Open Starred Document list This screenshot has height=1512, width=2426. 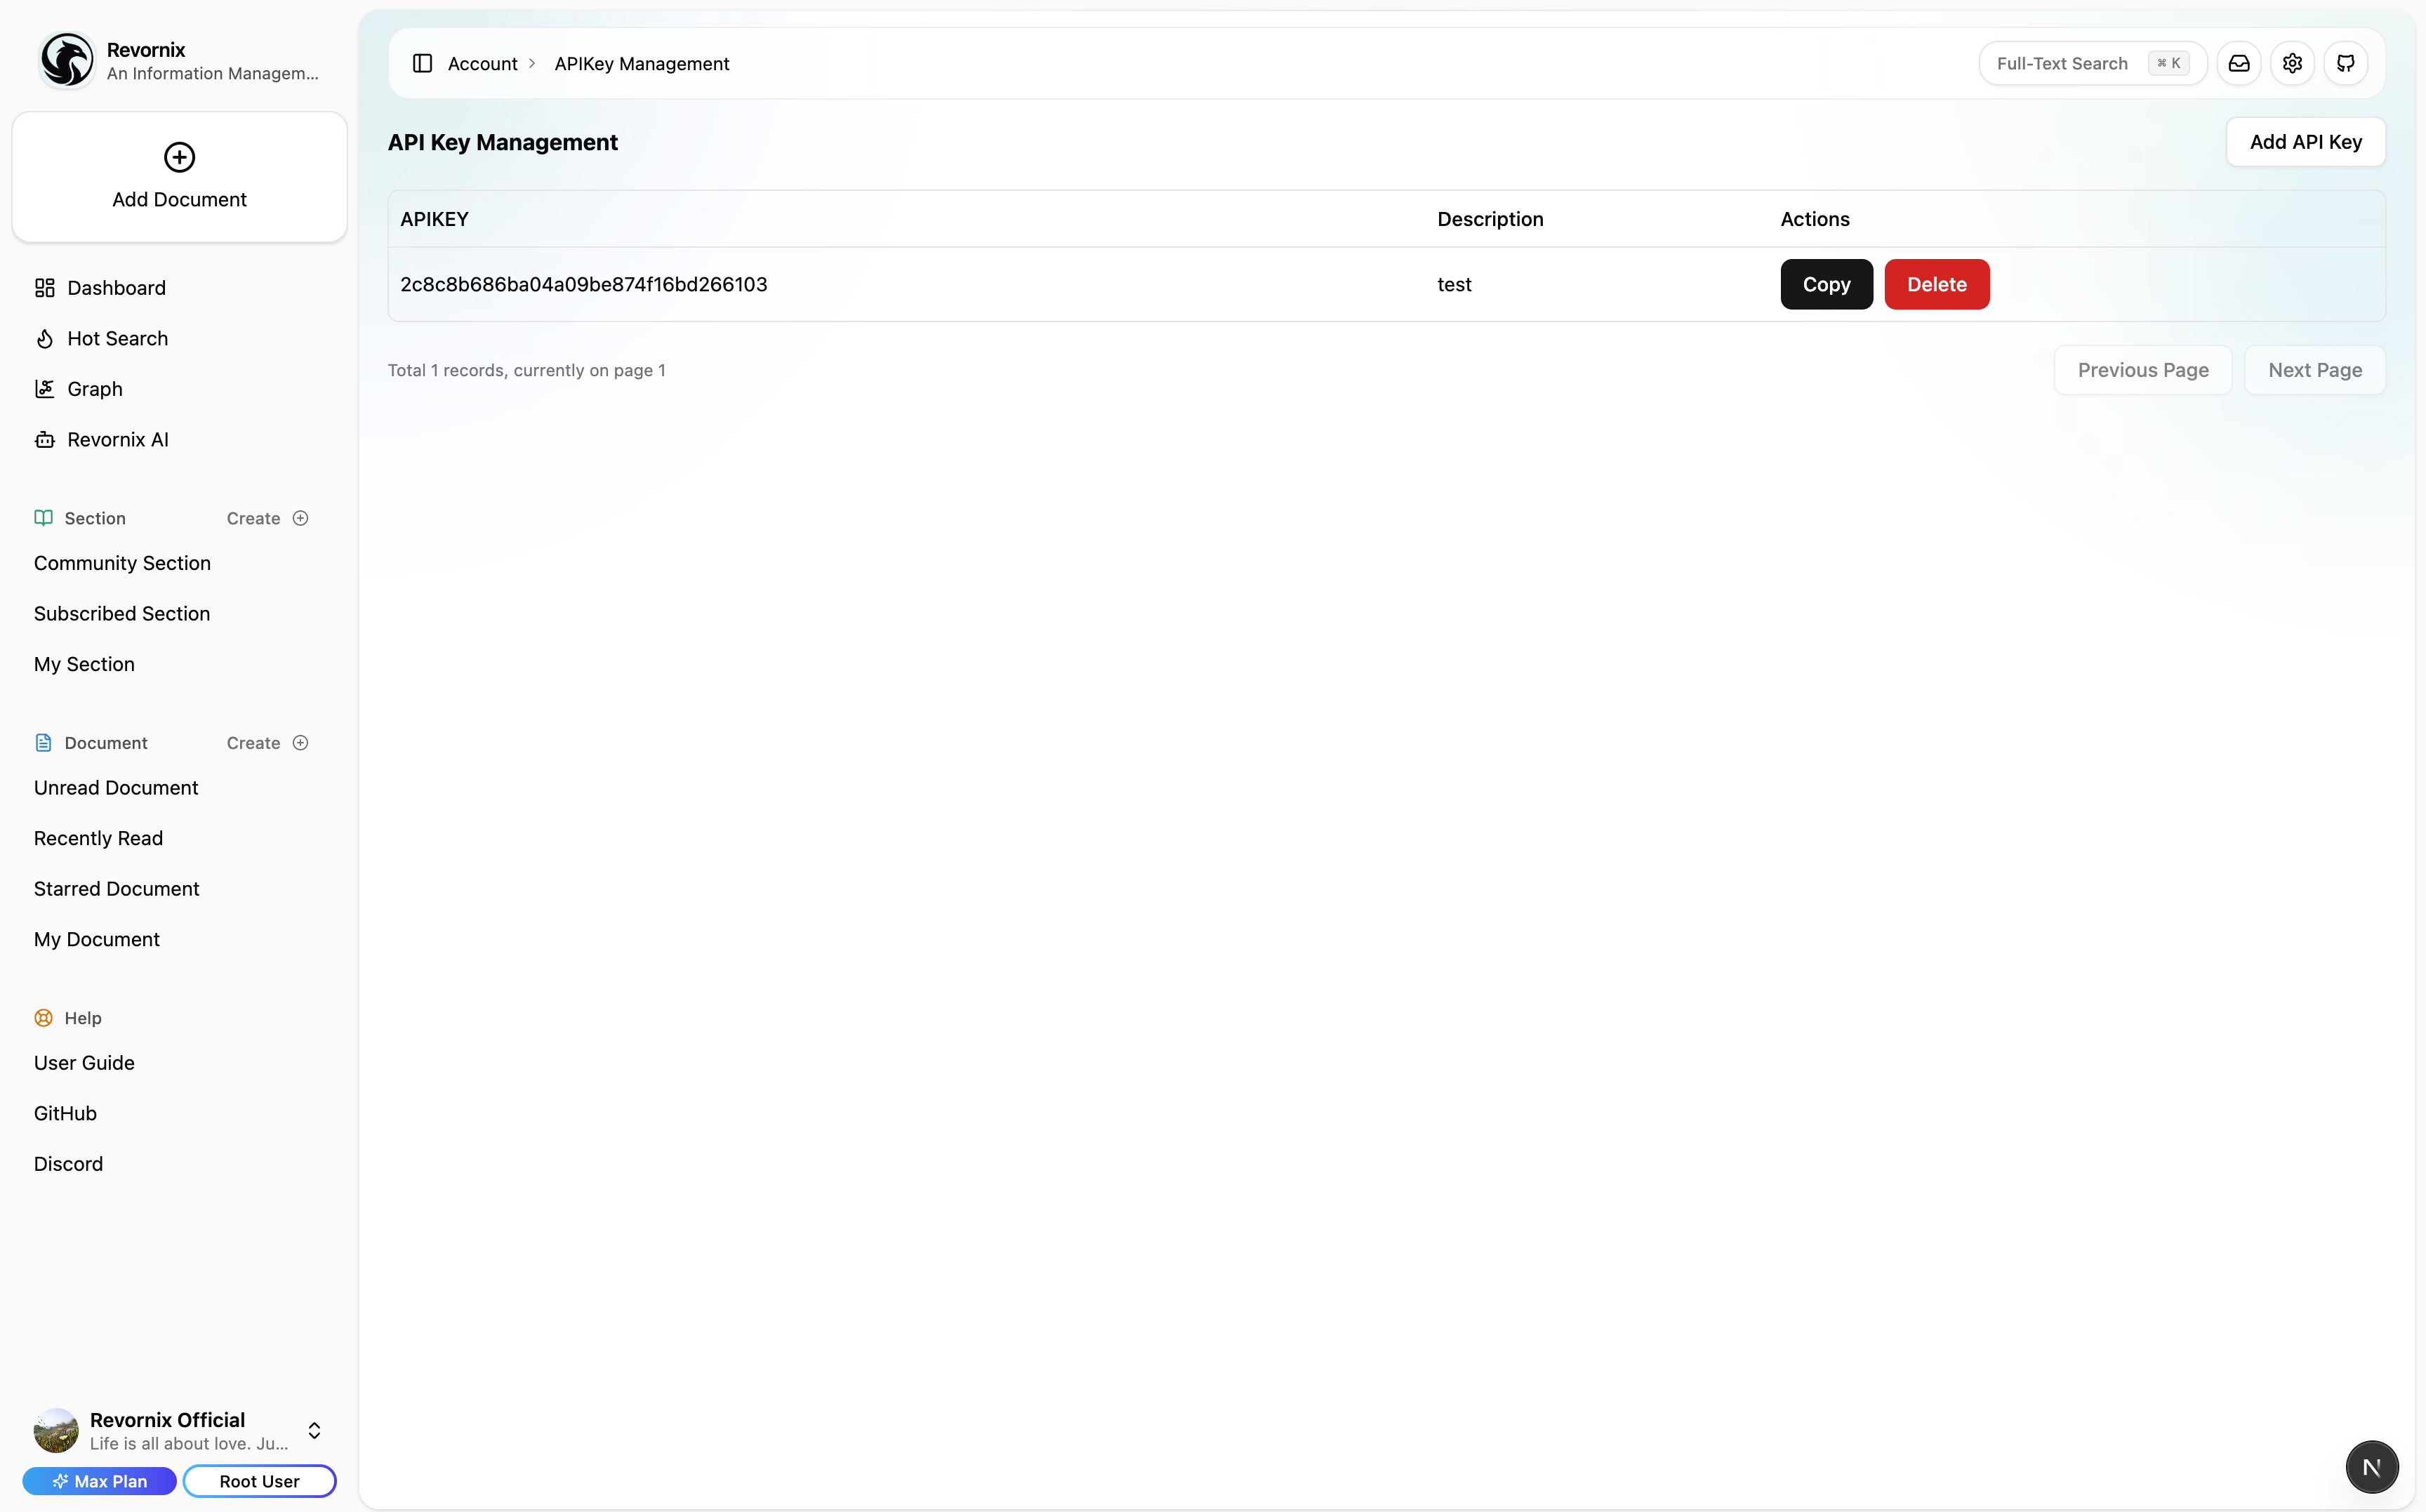(116, 889)
